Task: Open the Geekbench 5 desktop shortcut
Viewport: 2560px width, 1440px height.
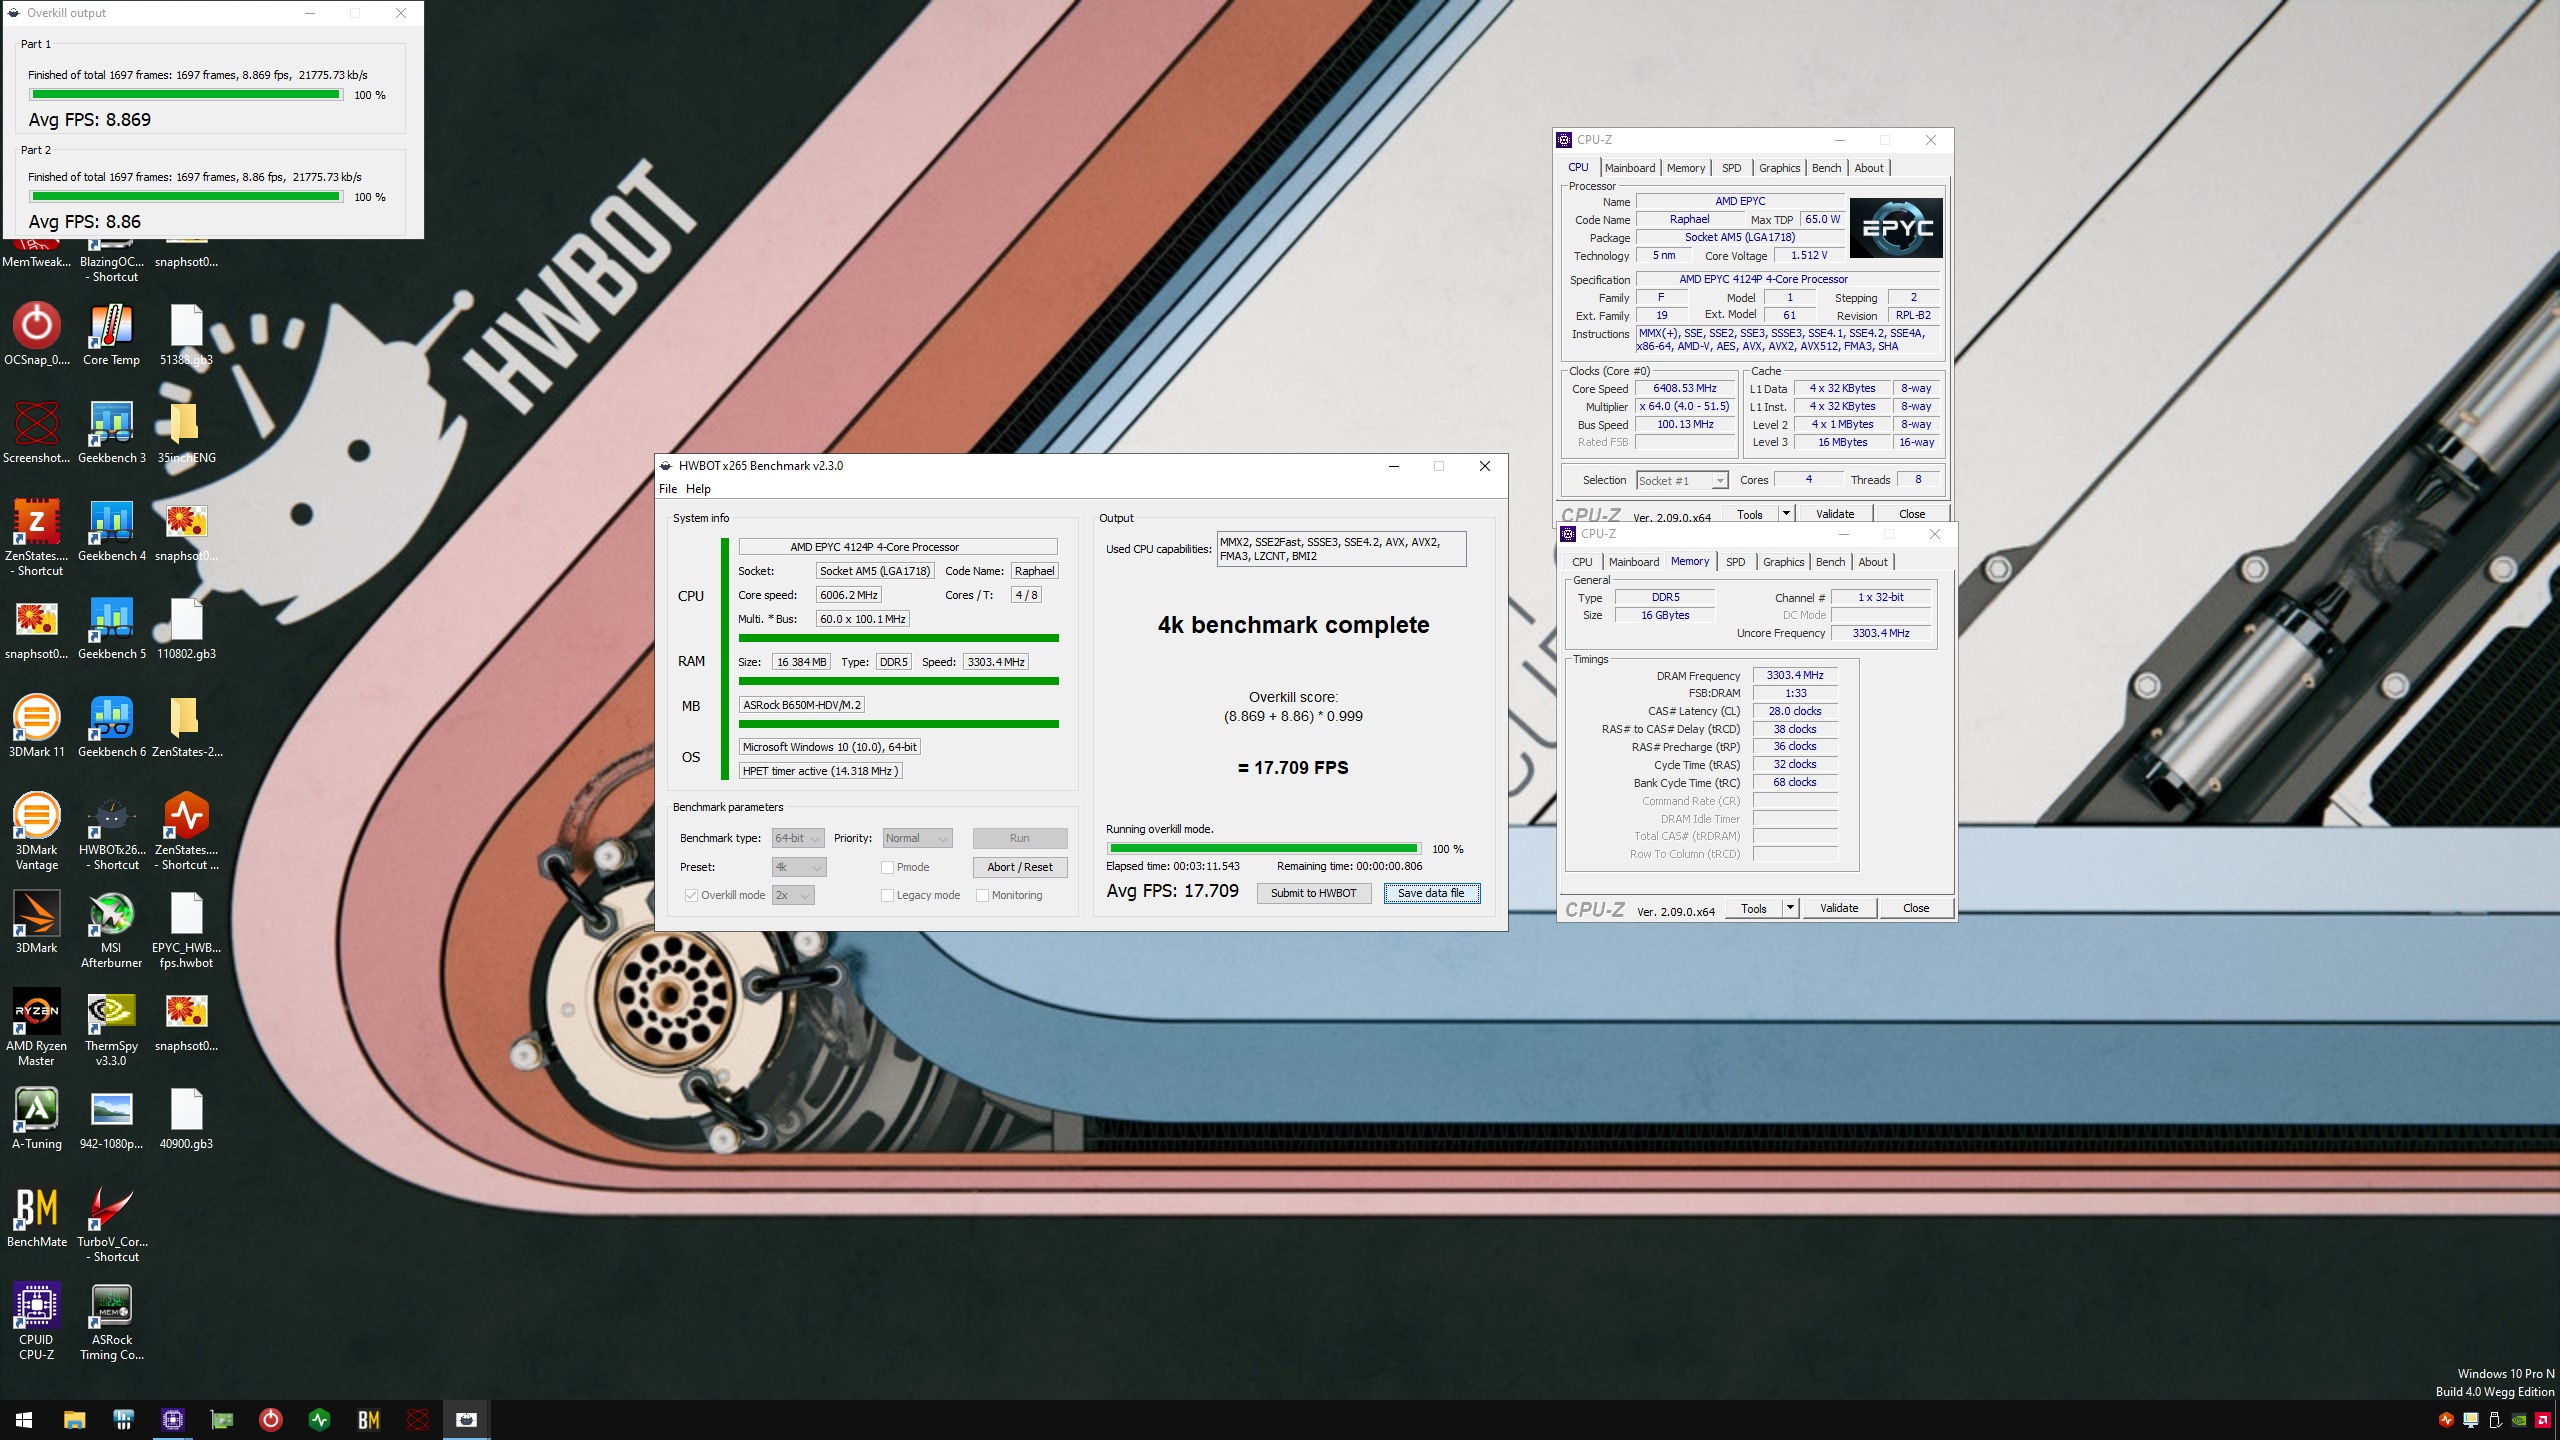Action: coord(111,630)
